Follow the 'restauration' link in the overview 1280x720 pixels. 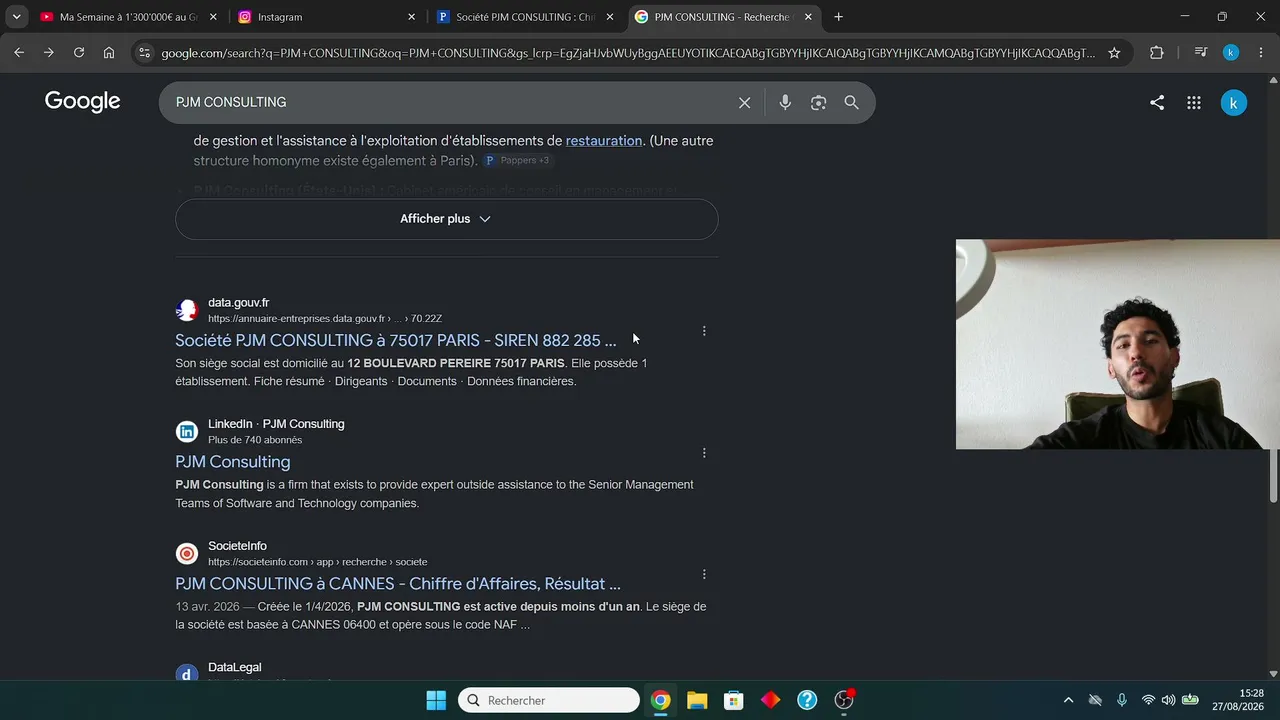pos(604,141)
